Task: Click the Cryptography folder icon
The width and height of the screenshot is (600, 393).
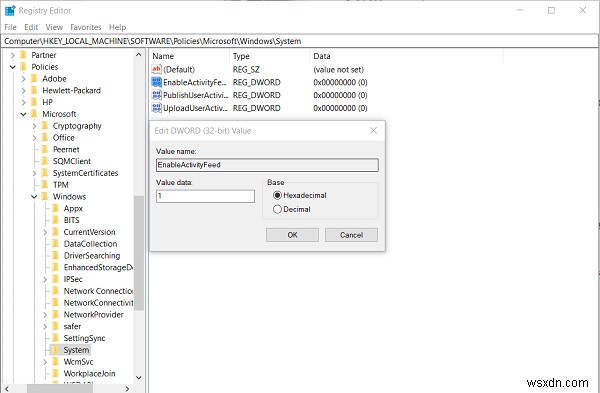Action: pos(45,126)
